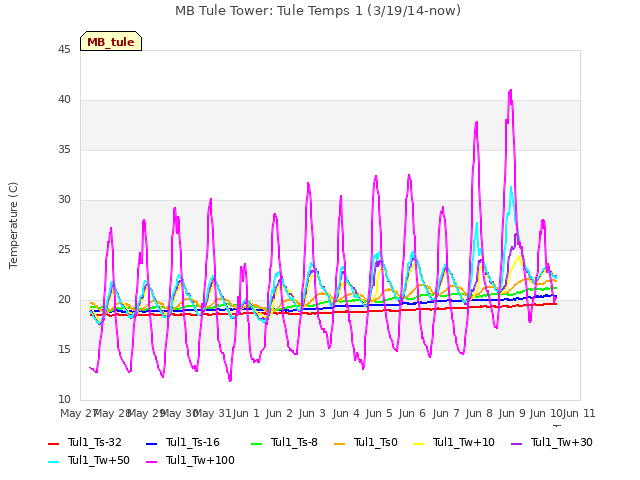640x480 pixels.
Task: Click the Jun 9 x-axis date label
Action: pos(512,413)
